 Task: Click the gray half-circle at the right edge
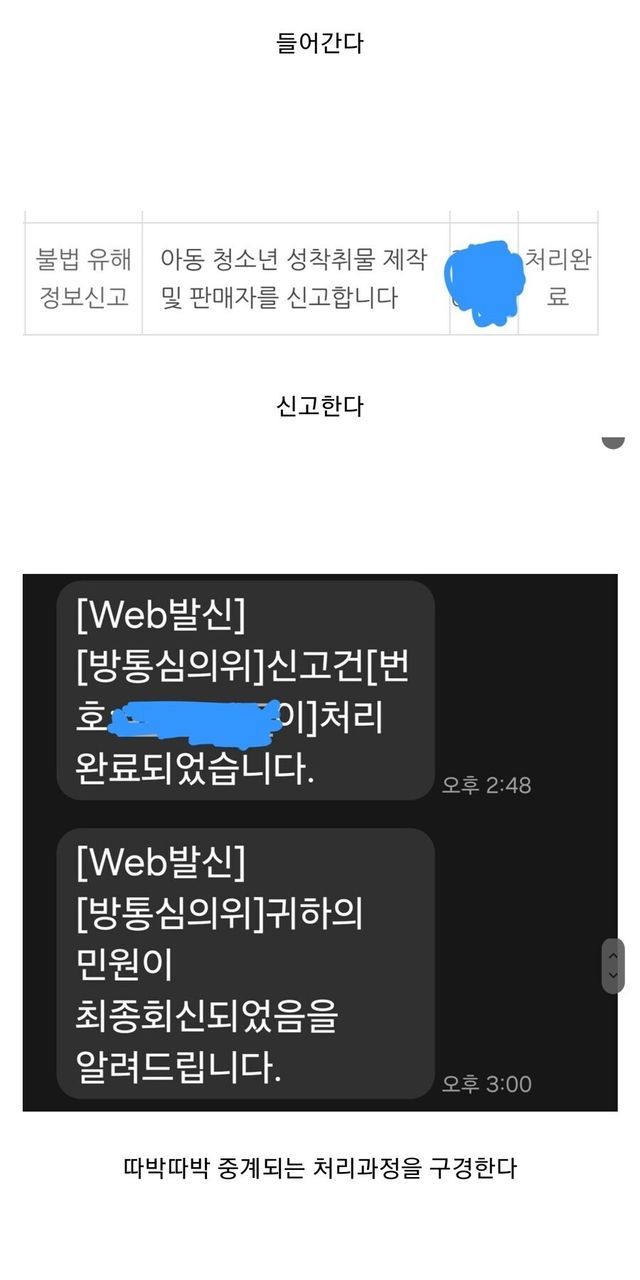[x=613, y=442]
